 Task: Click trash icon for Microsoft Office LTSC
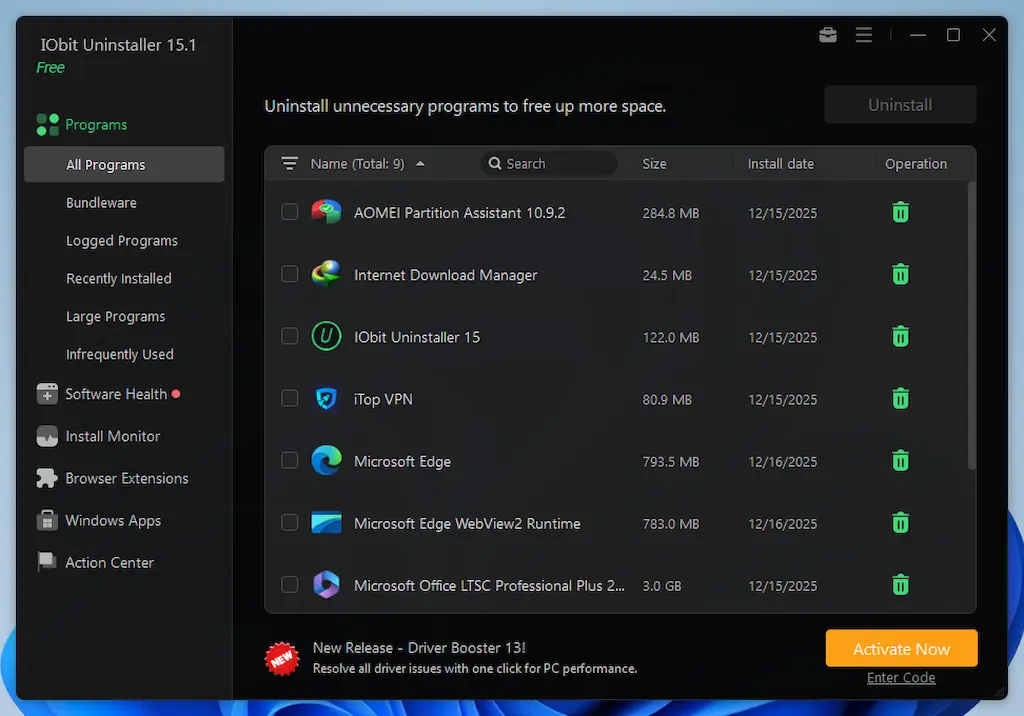point(901,585)
